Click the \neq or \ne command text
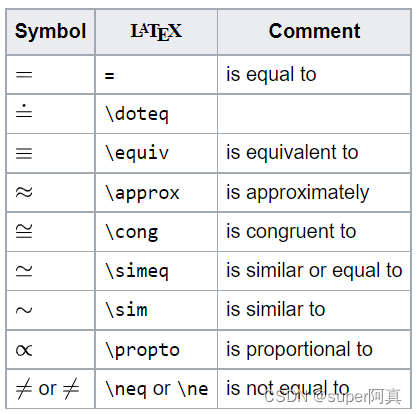This screenshot has width=417, height=414. (x=157, y=389)
